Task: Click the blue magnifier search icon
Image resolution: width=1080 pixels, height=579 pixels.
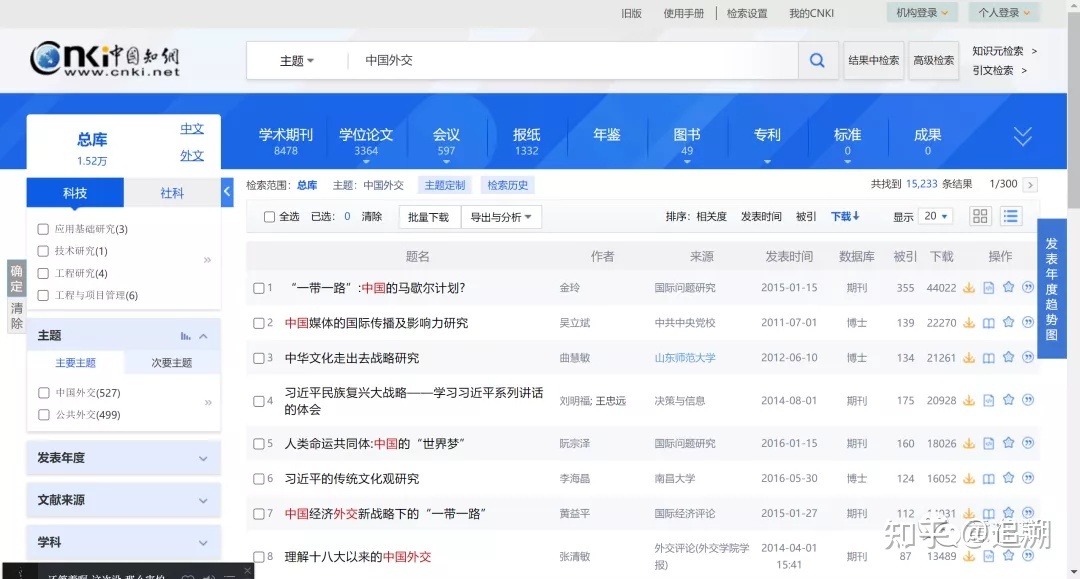Action: (817, 61)
